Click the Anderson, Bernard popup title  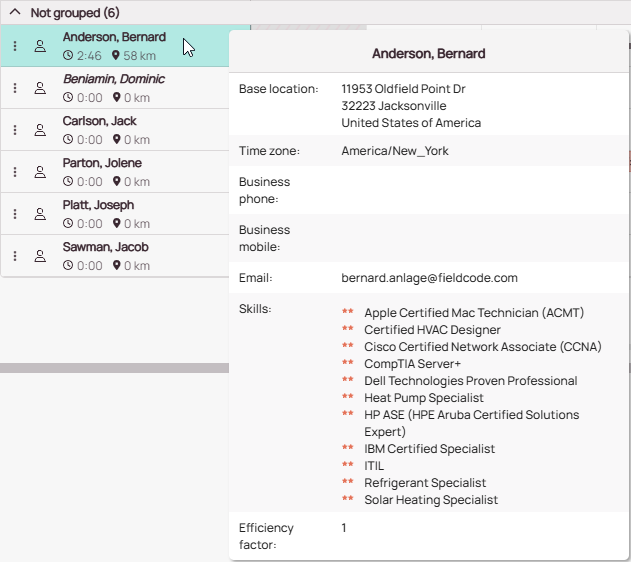point(429,54)
